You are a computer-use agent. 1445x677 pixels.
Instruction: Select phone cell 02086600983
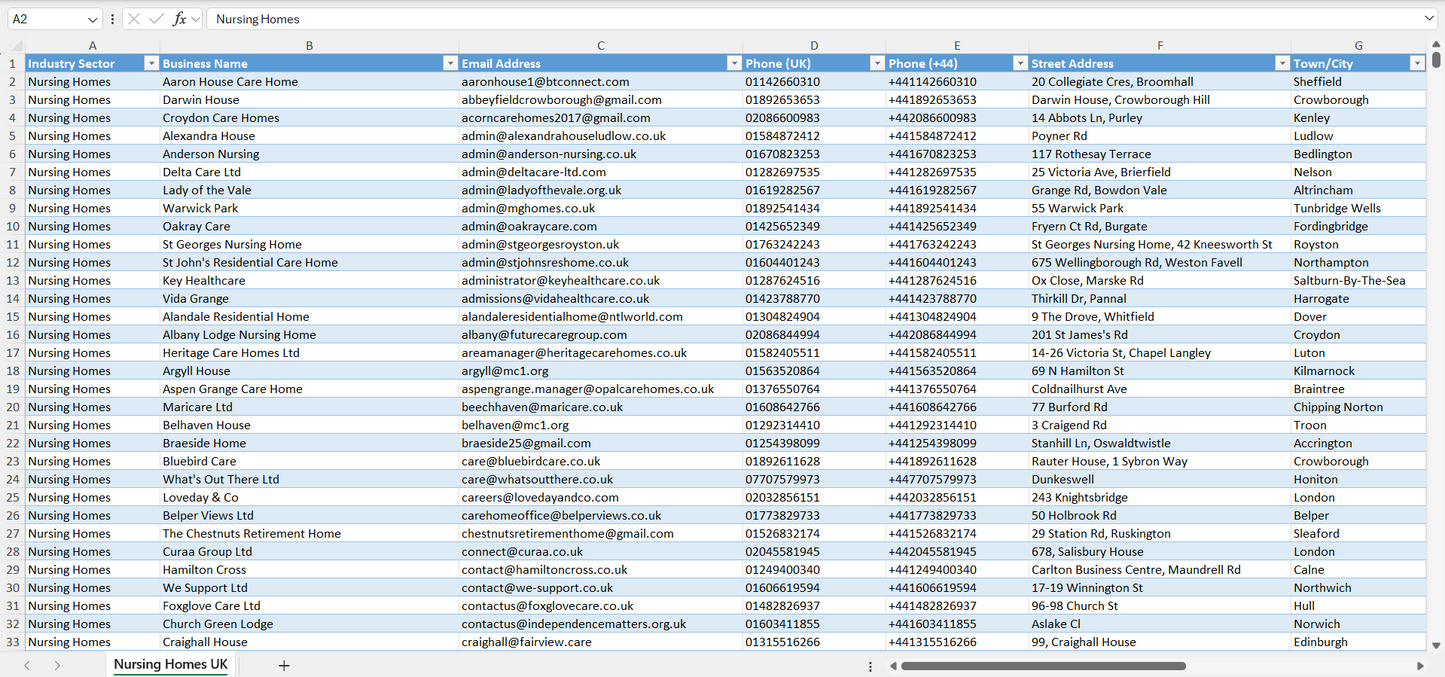[x=814, y=118]
